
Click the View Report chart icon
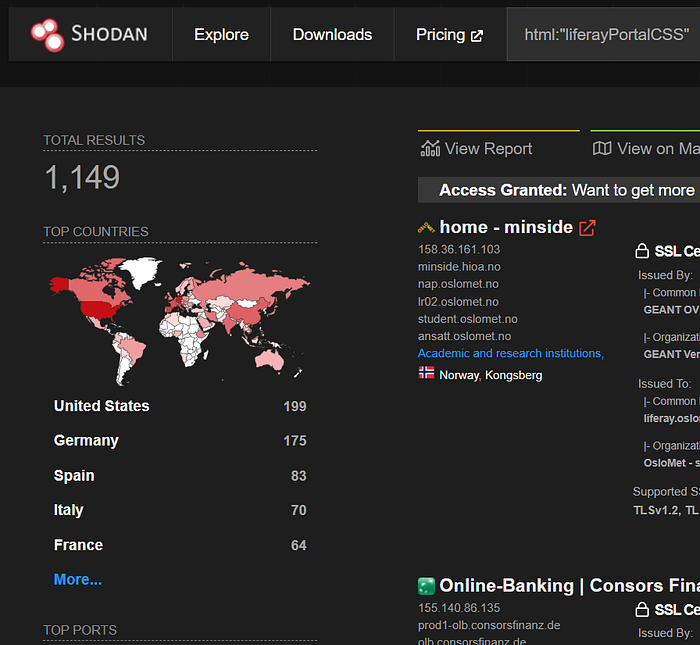pos(430,149)
